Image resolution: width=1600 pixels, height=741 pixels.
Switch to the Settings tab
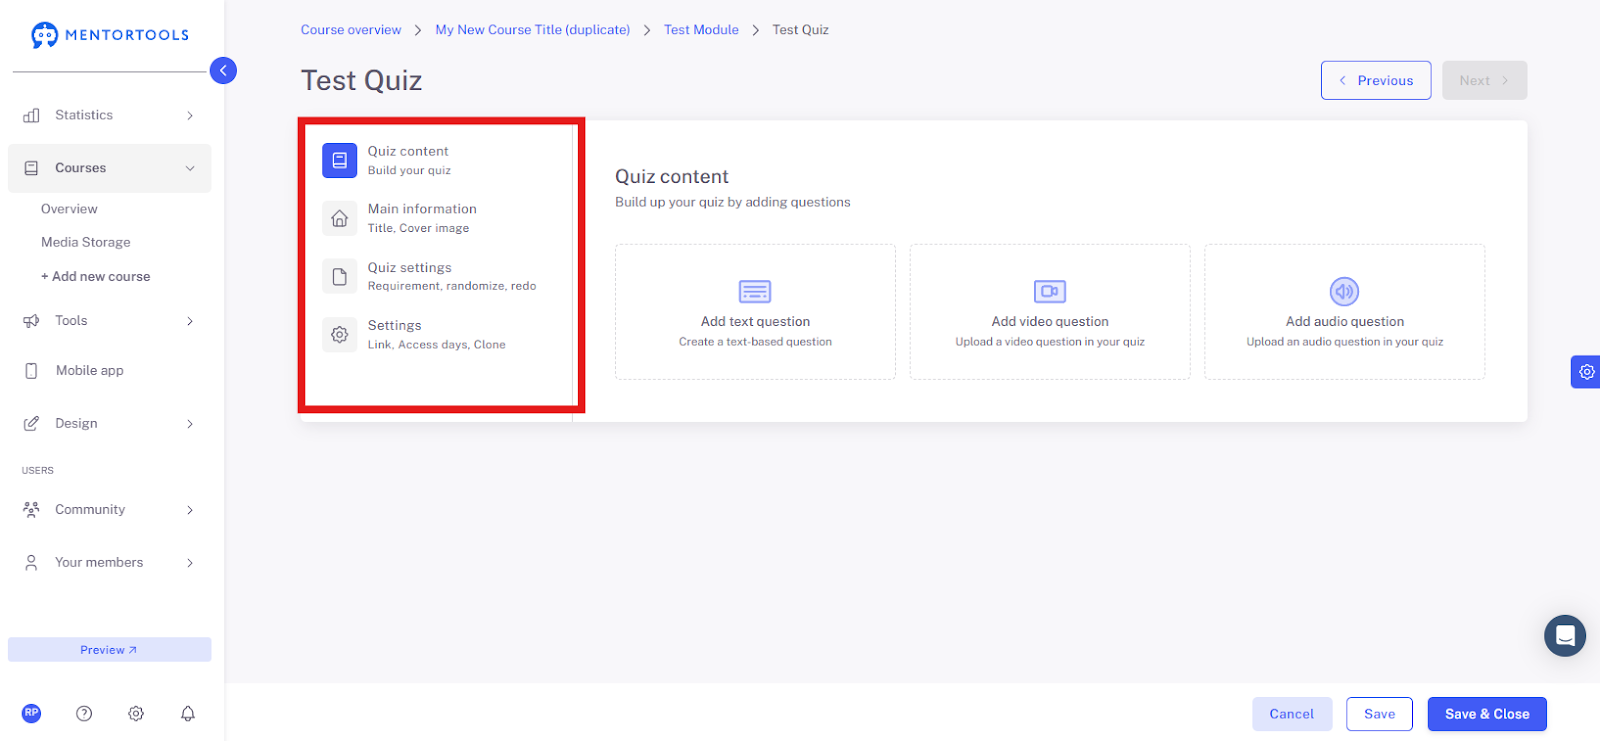[439, 334]
